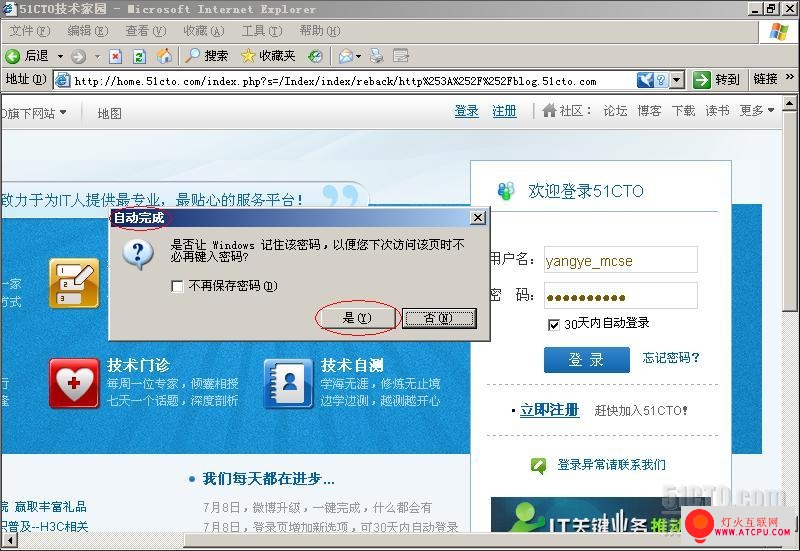Open Forward button history dropdown arrow
800x551 pixels.
click(x=97, y=56)
